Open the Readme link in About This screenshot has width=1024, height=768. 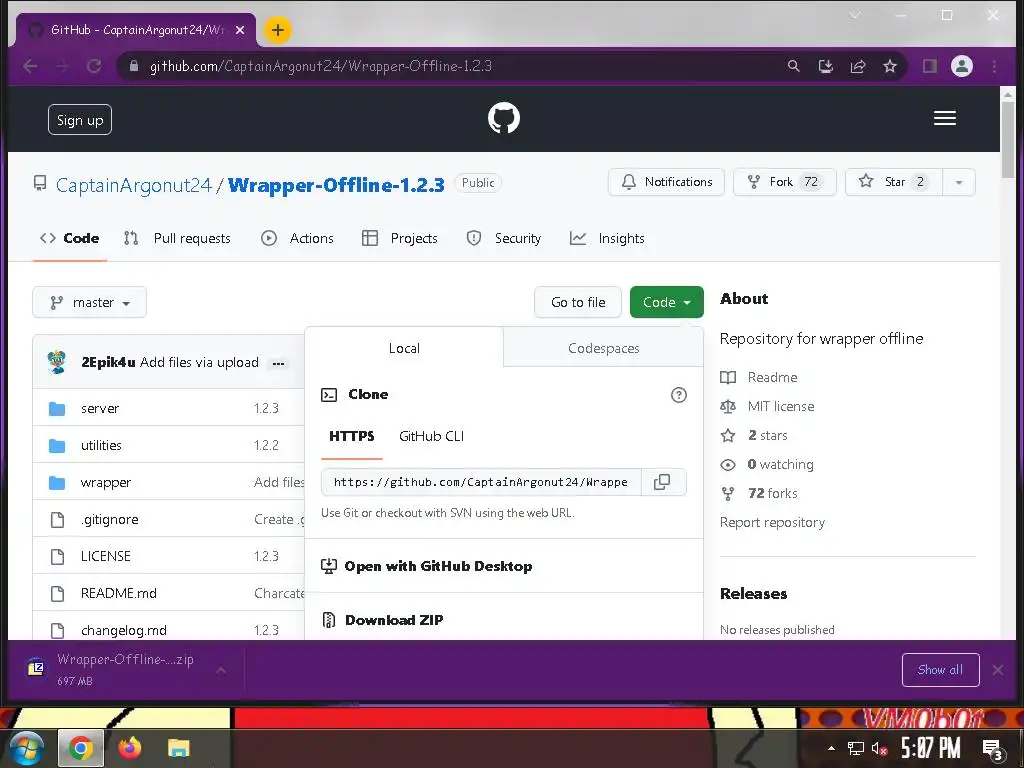(x=772, y=377)
